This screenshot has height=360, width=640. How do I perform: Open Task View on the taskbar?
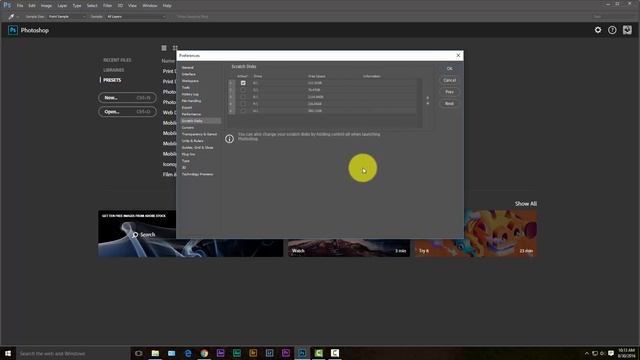pos(138,353)
